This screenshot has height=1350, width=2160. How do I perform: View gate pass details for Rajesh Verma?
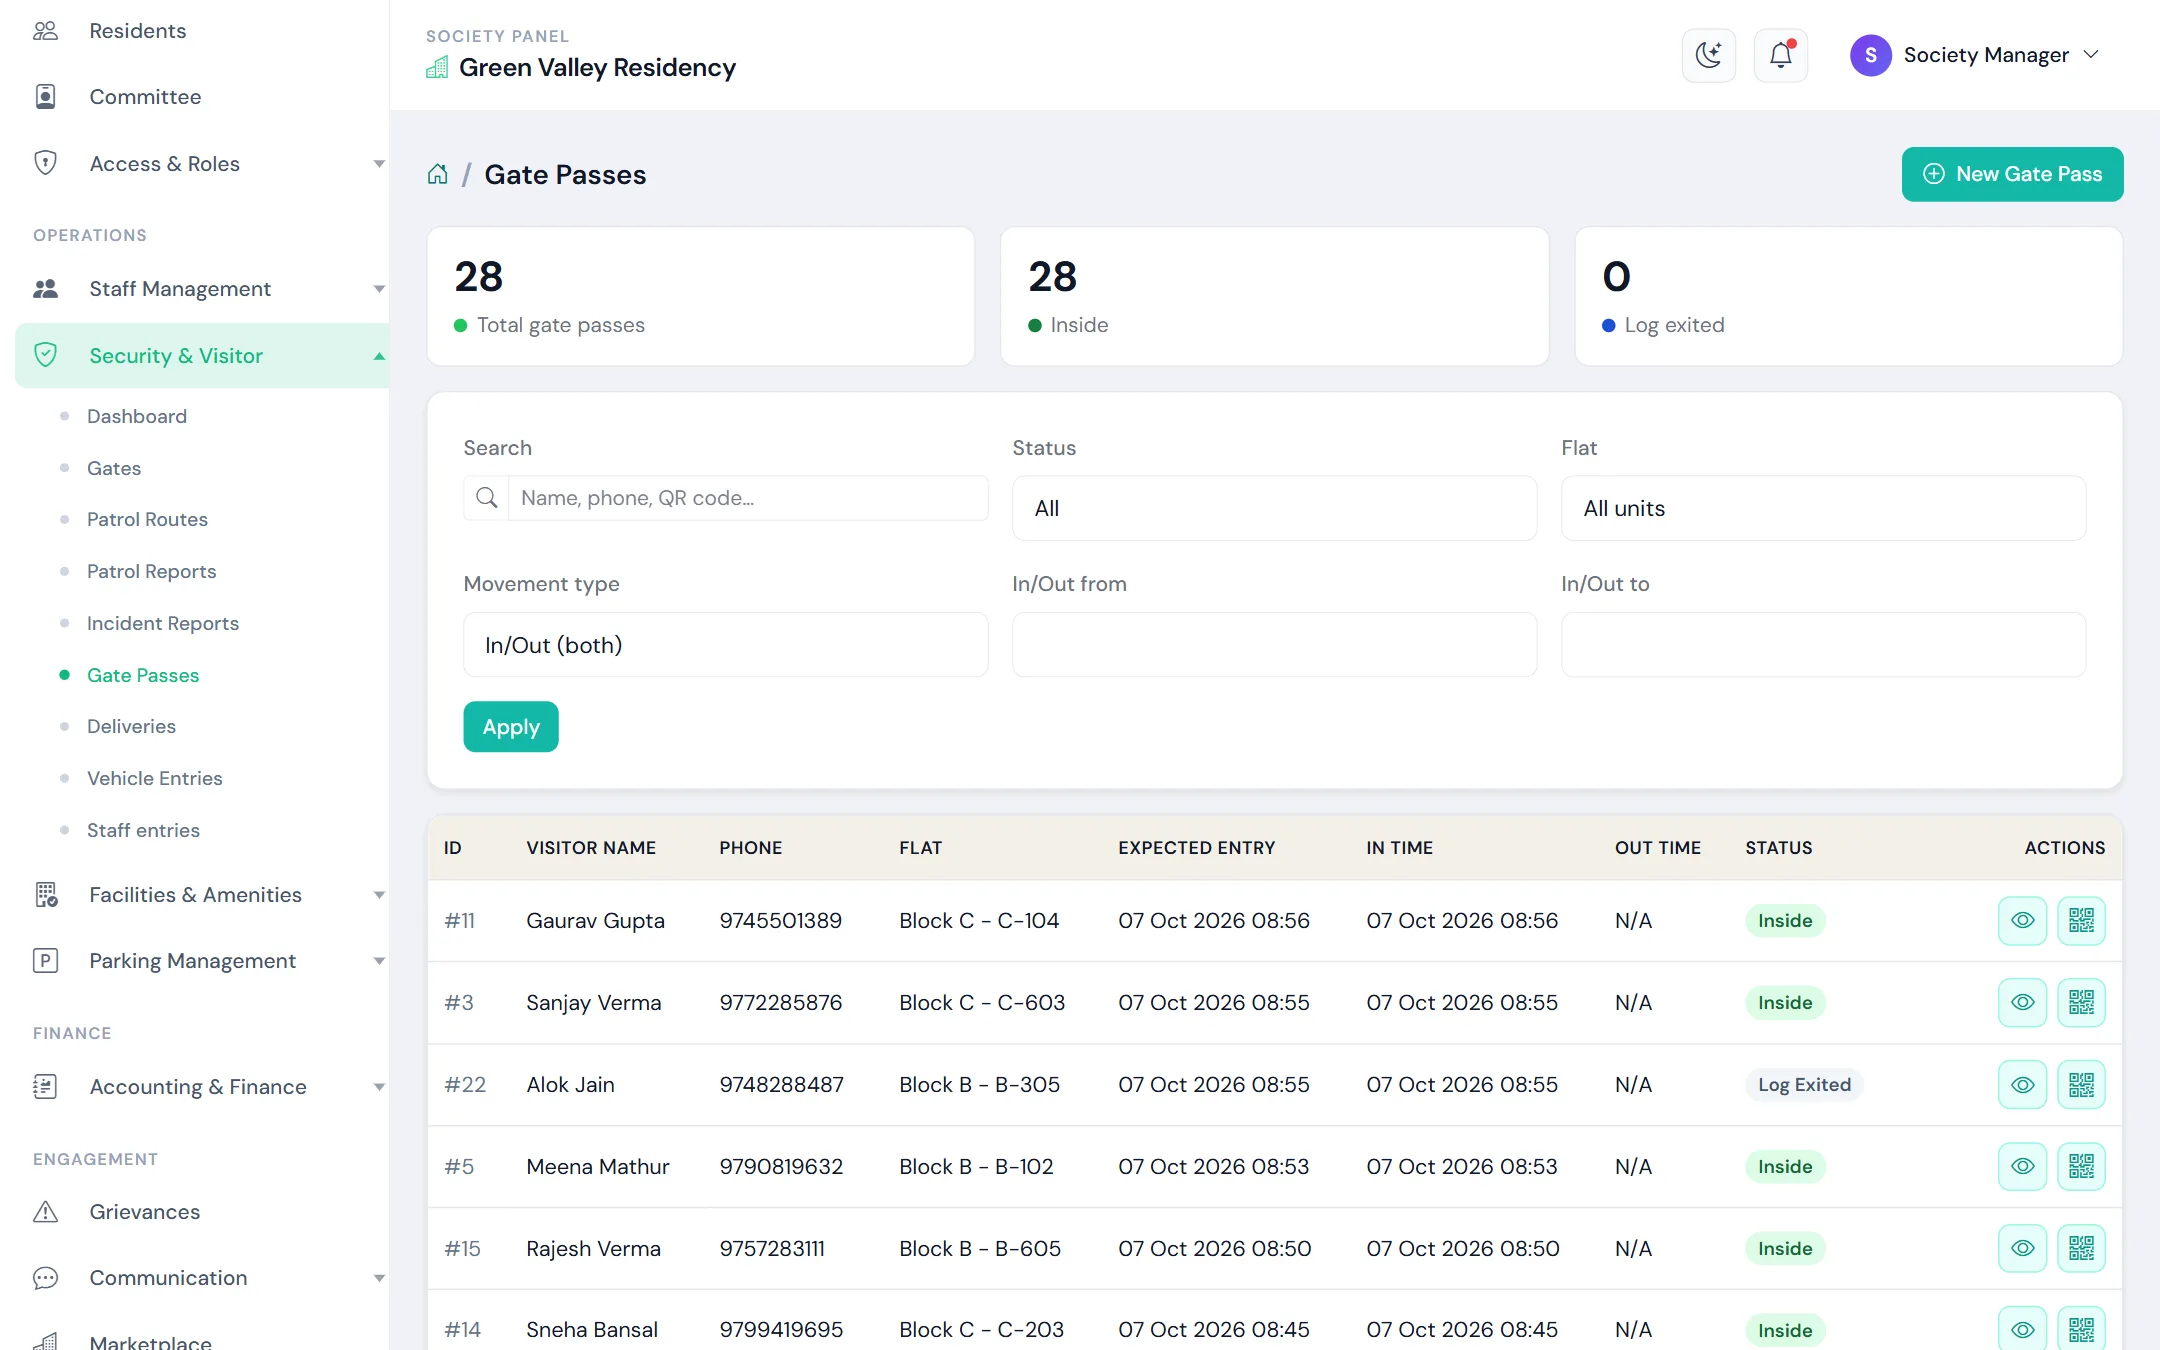[x=2022, y=1249]
